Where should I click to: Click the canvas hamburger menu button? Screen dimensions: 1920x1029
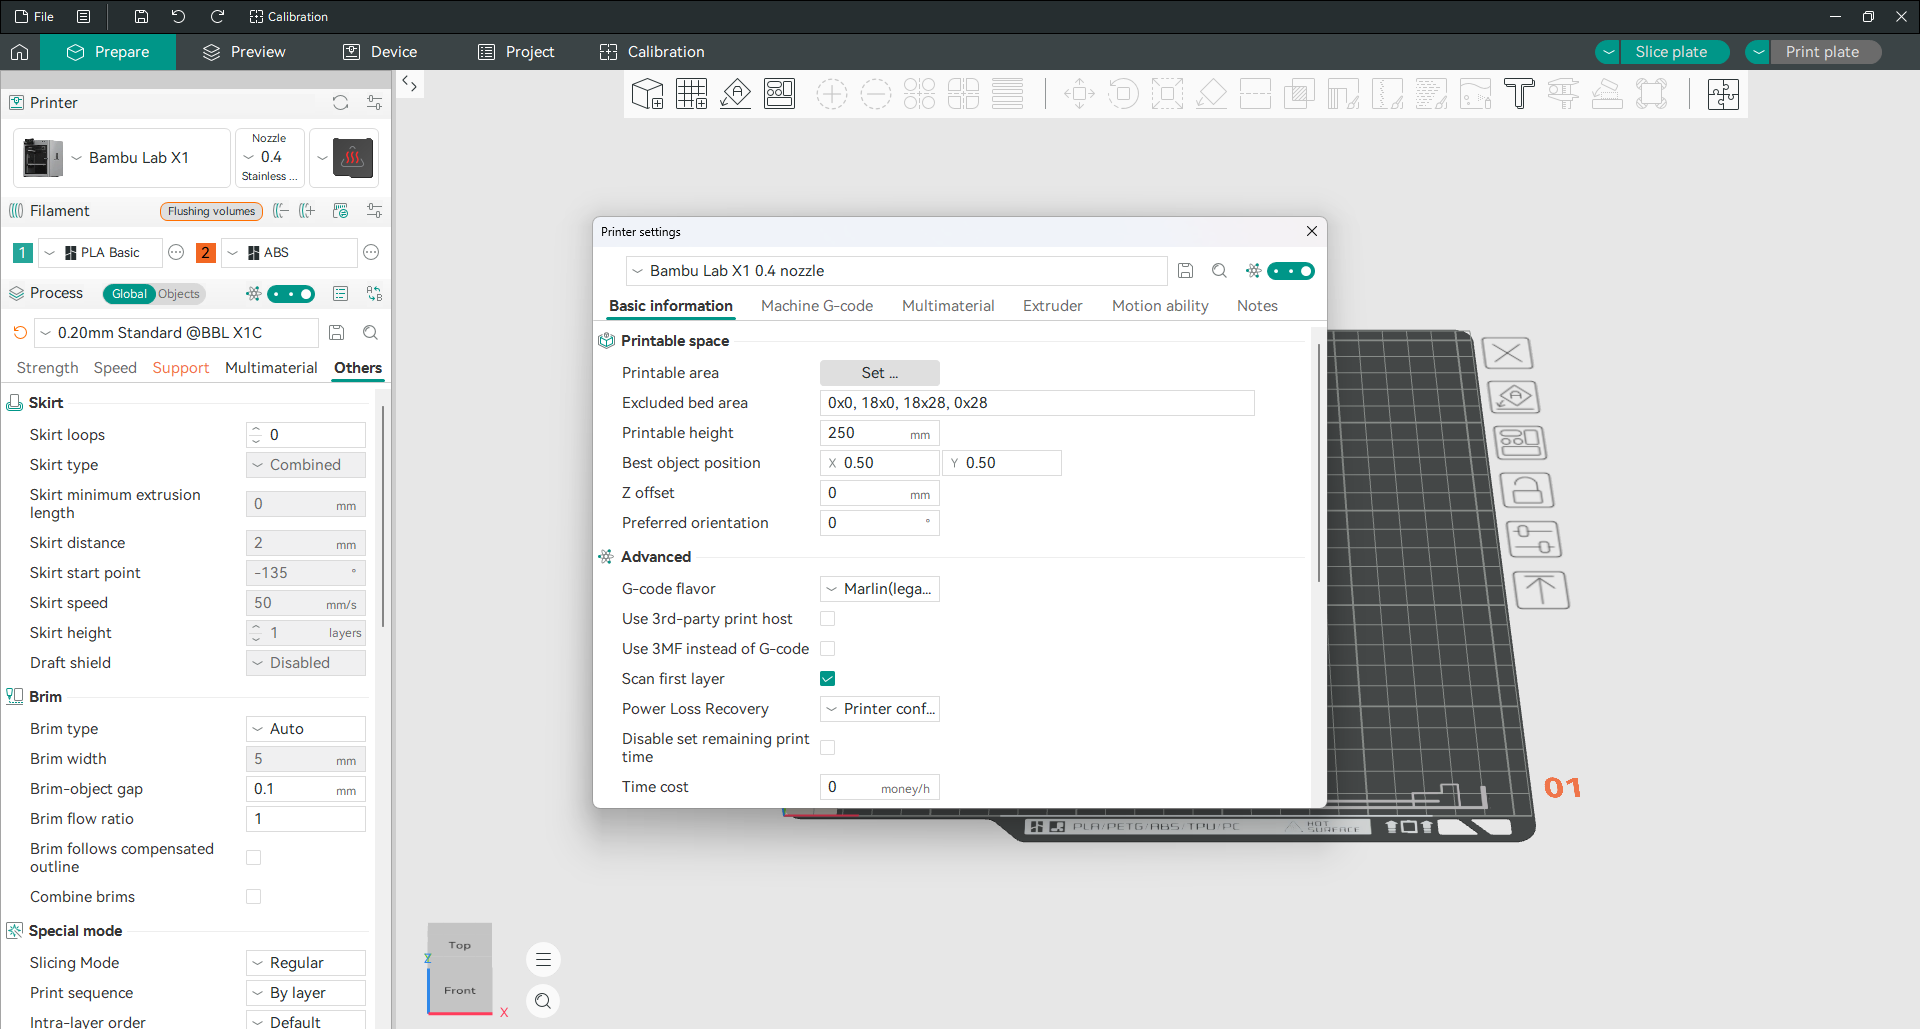click(543, 960)
